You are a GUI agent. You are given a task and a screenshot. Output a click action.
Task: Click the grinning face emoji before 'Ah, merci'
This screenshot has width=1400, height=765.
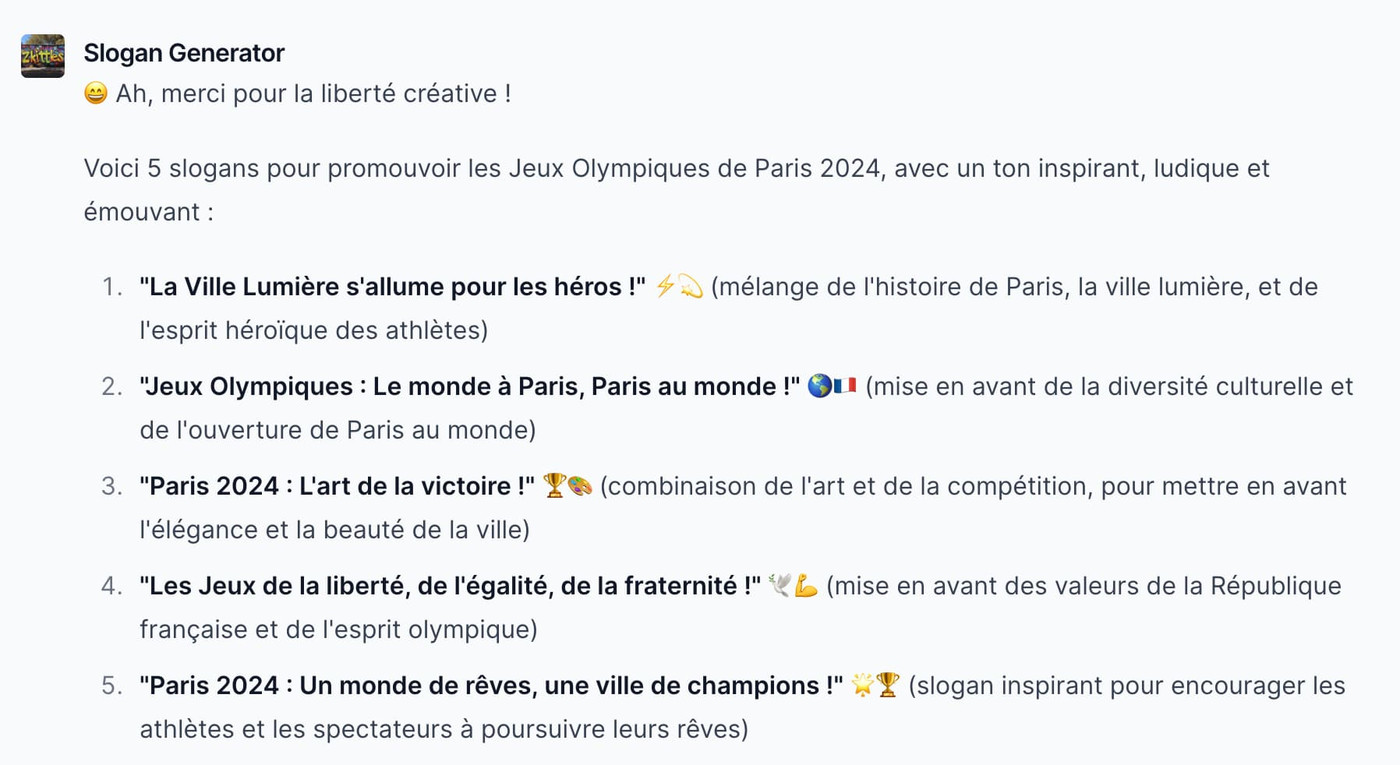point(96,94)
